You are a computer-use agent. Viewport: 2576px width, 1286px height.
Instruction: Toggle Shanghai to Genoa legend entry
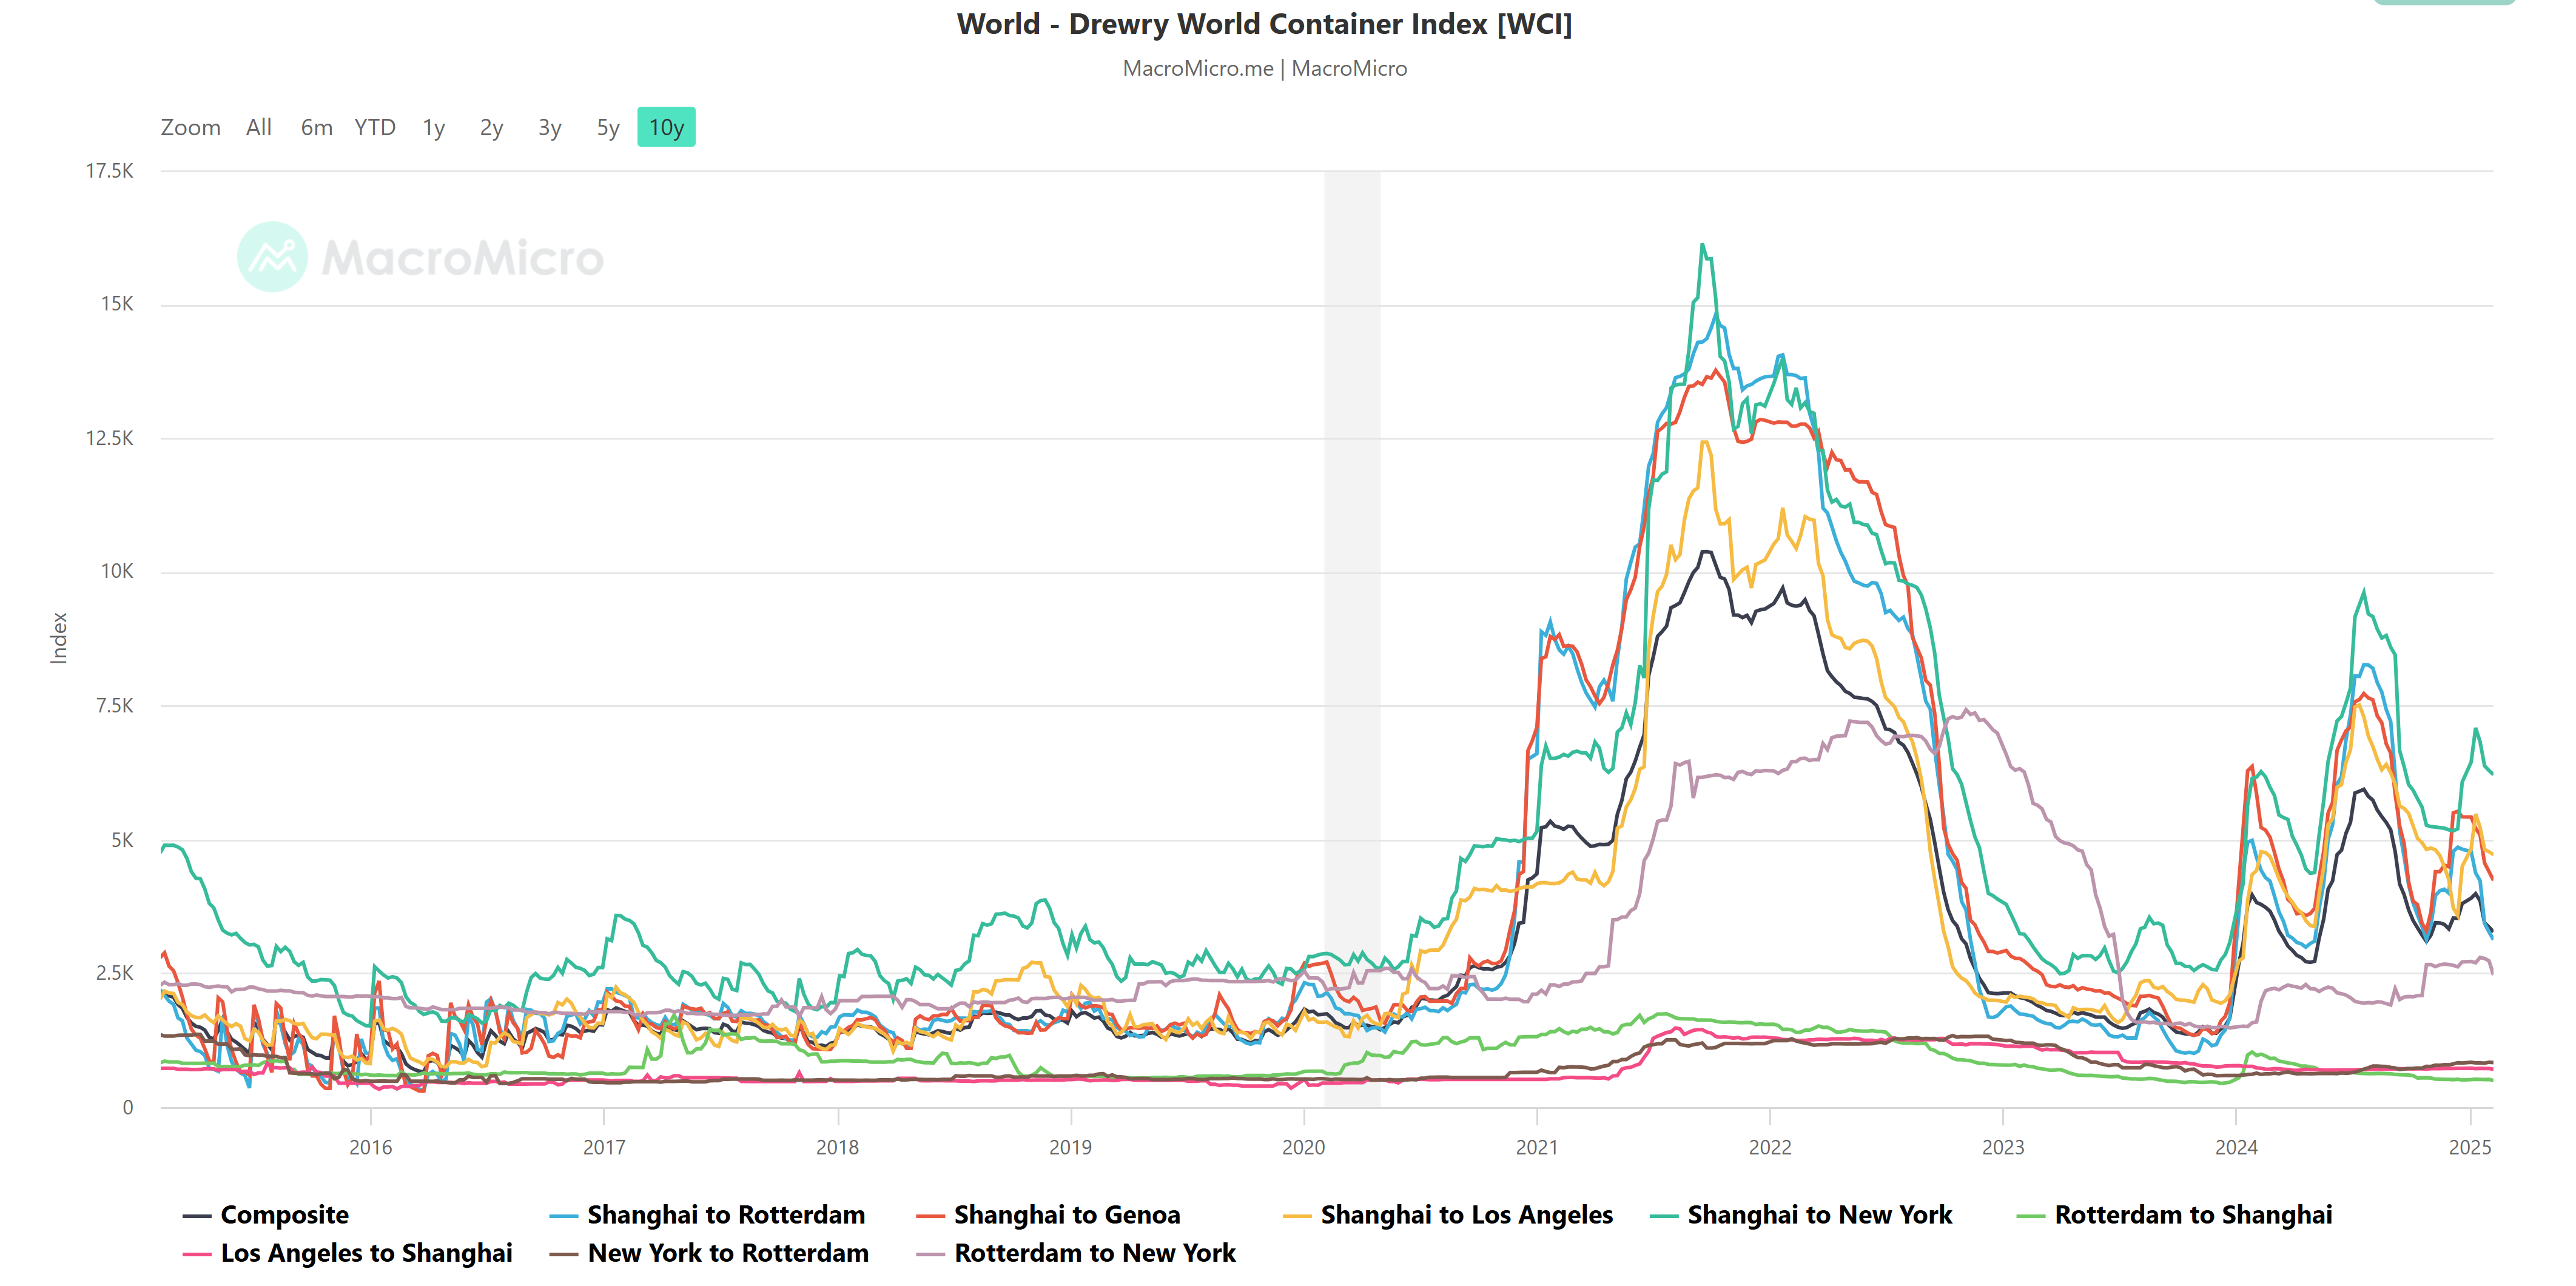click(1066, 1215)
